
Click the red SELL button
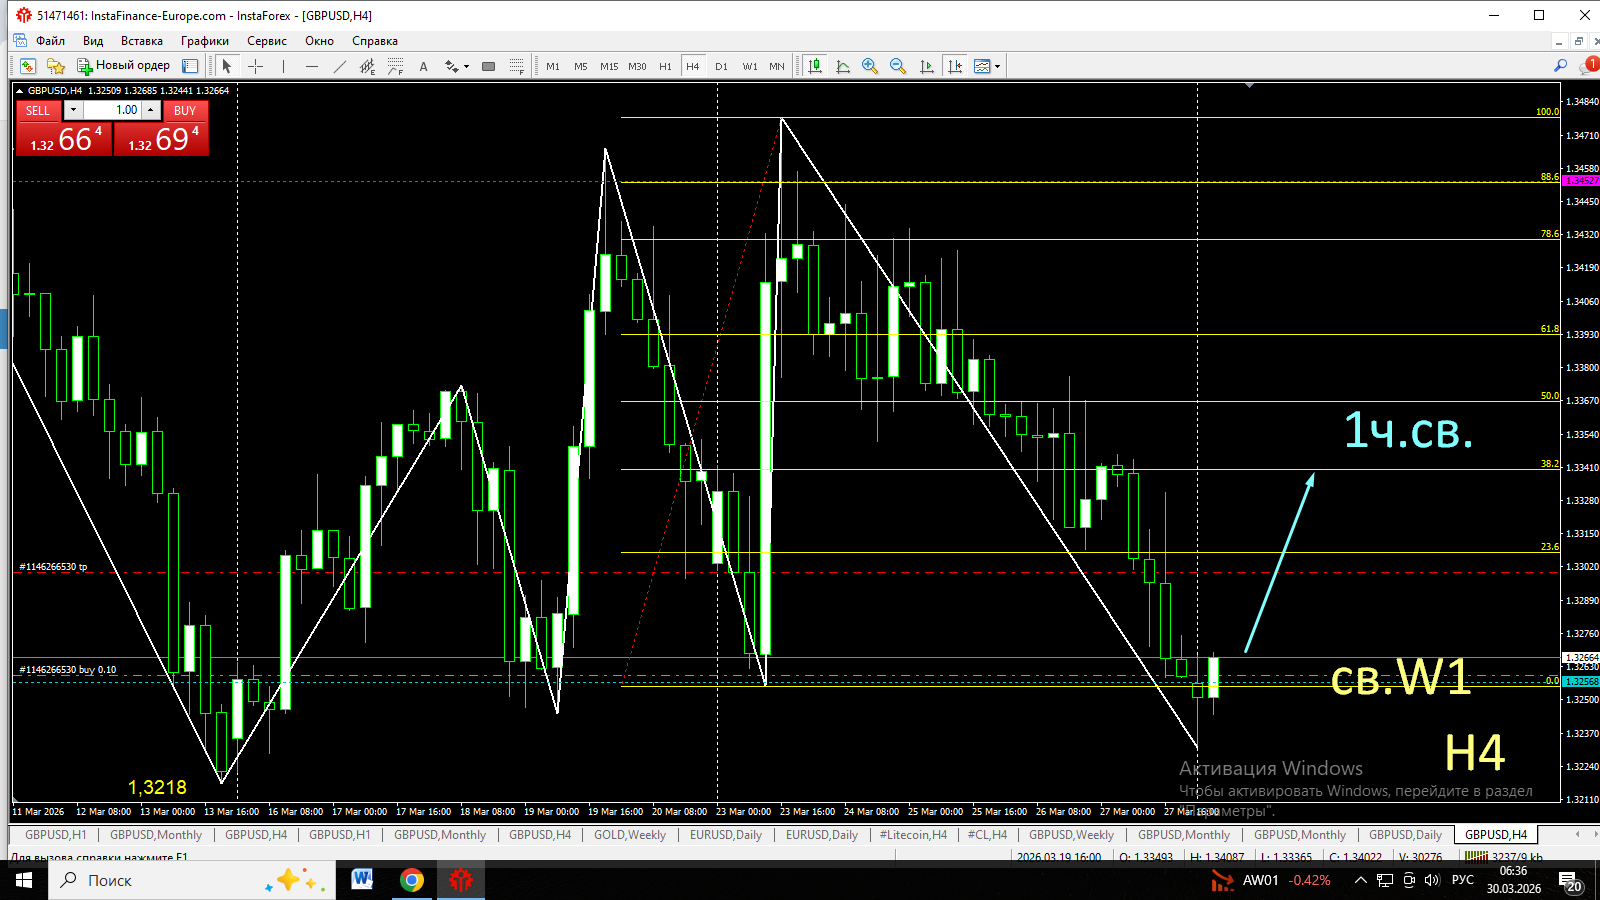point(38,110)
